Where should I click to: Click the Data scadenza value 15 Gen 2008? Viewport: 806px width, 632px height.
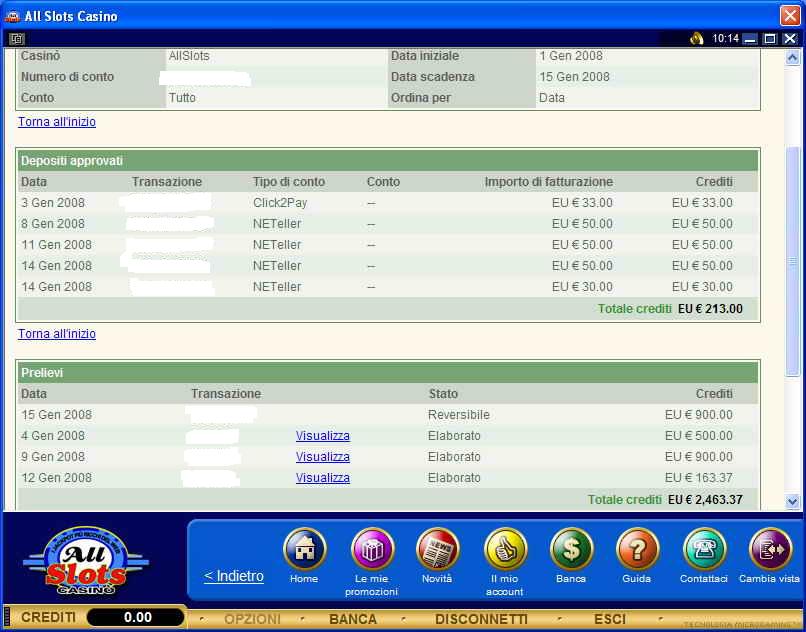(574, 77)
